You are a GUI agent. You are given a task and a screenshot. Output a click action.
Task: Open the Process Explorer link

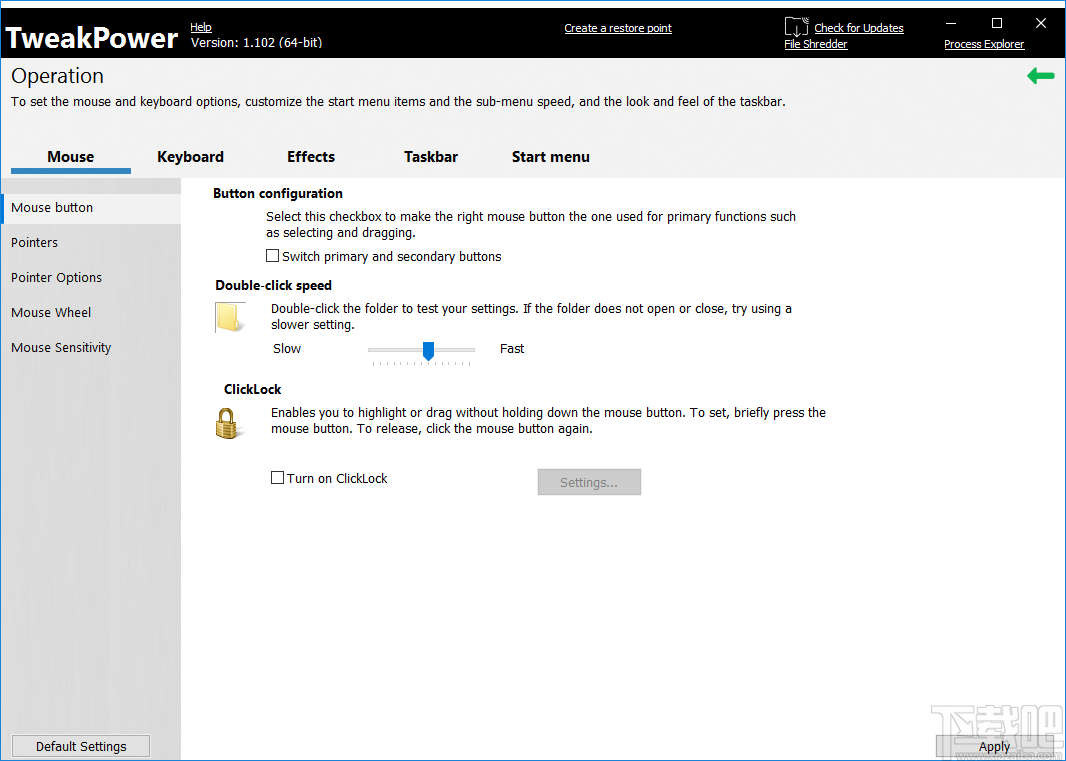984,44
